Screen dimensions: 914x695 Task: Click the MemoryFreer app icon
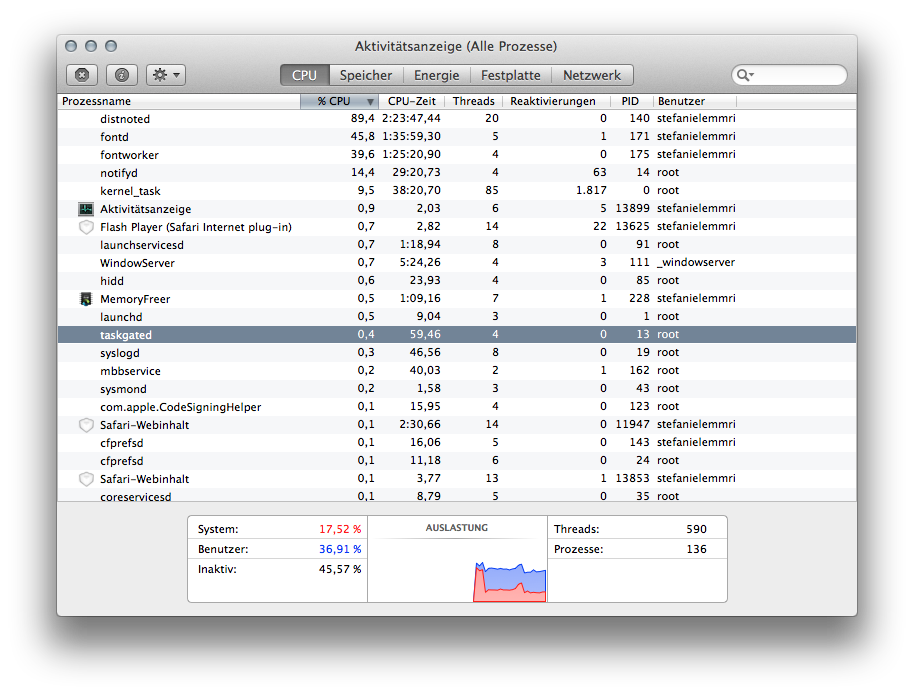(86, 299)
